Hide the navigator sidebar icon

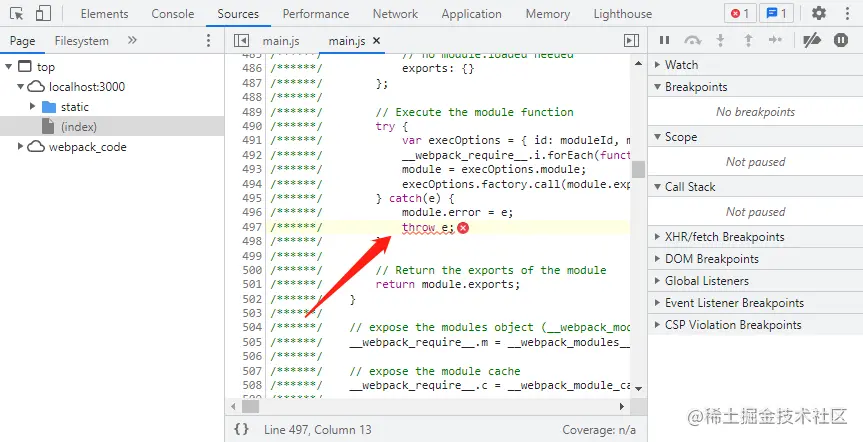pyautogui.click(x=241, y=41)
